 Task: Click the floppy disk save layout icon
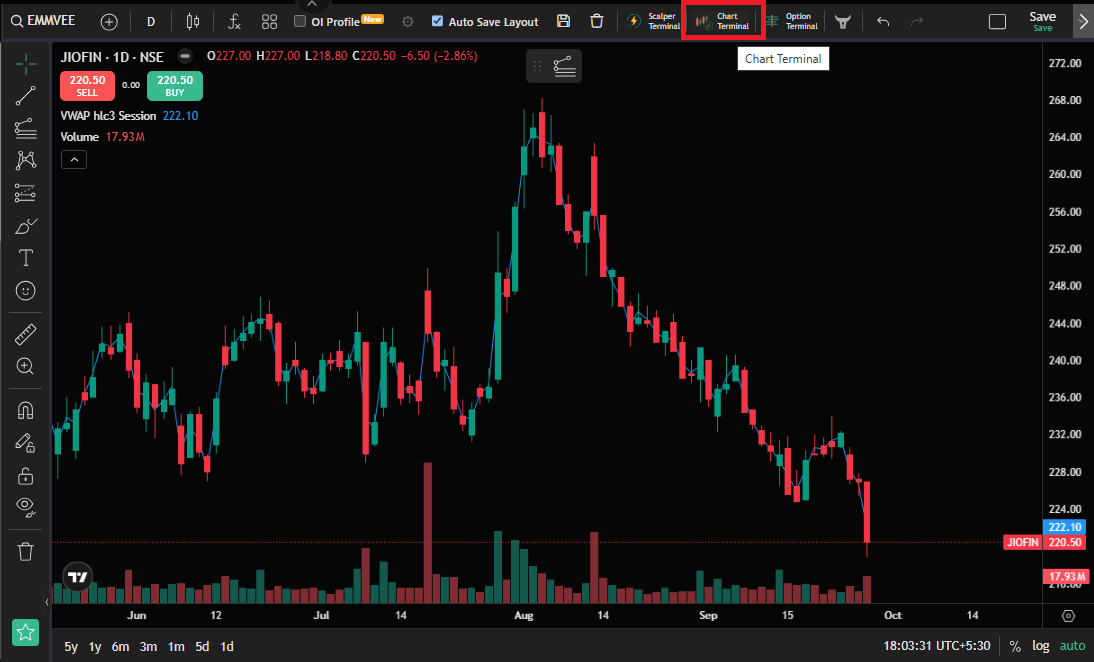click(564, 21)
